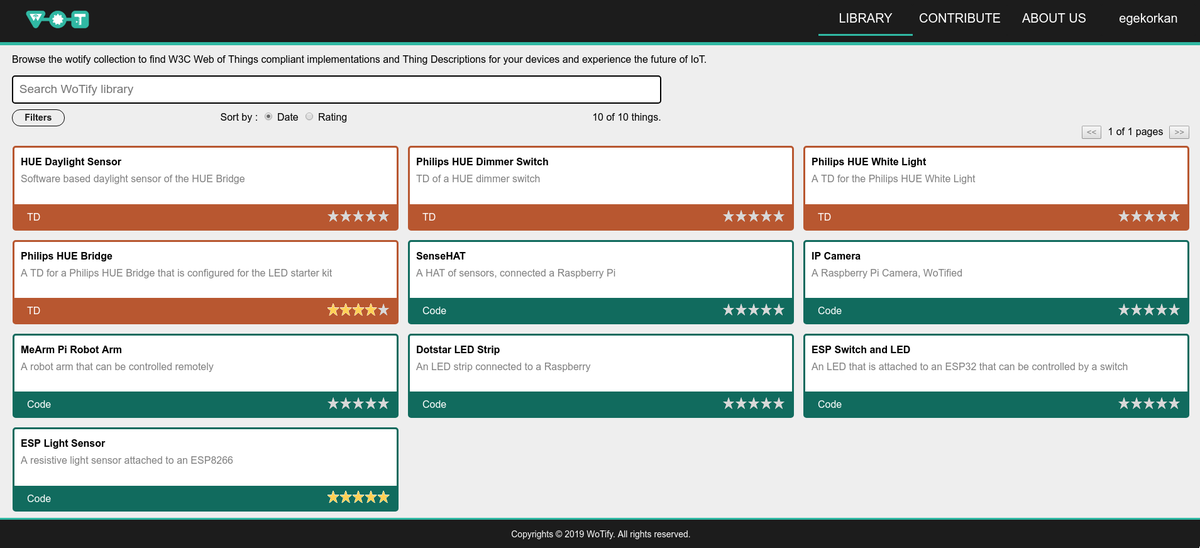Click 'A resistive light sensor' description
Image resolution: width=1200 pixels, height=548 pixels.
[x=127, y=461]
